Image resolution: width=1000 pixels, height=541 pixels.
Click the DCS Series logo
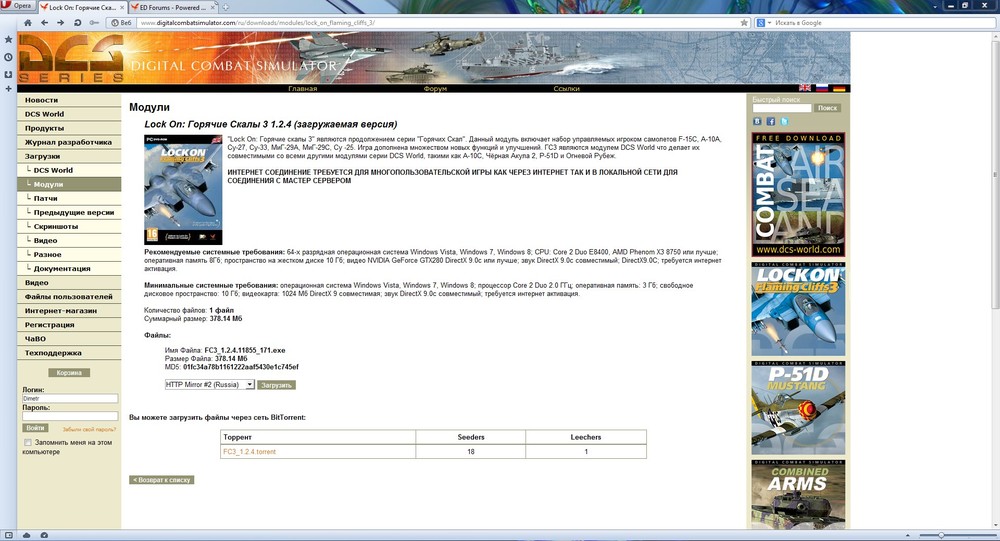tap(71, 58)
